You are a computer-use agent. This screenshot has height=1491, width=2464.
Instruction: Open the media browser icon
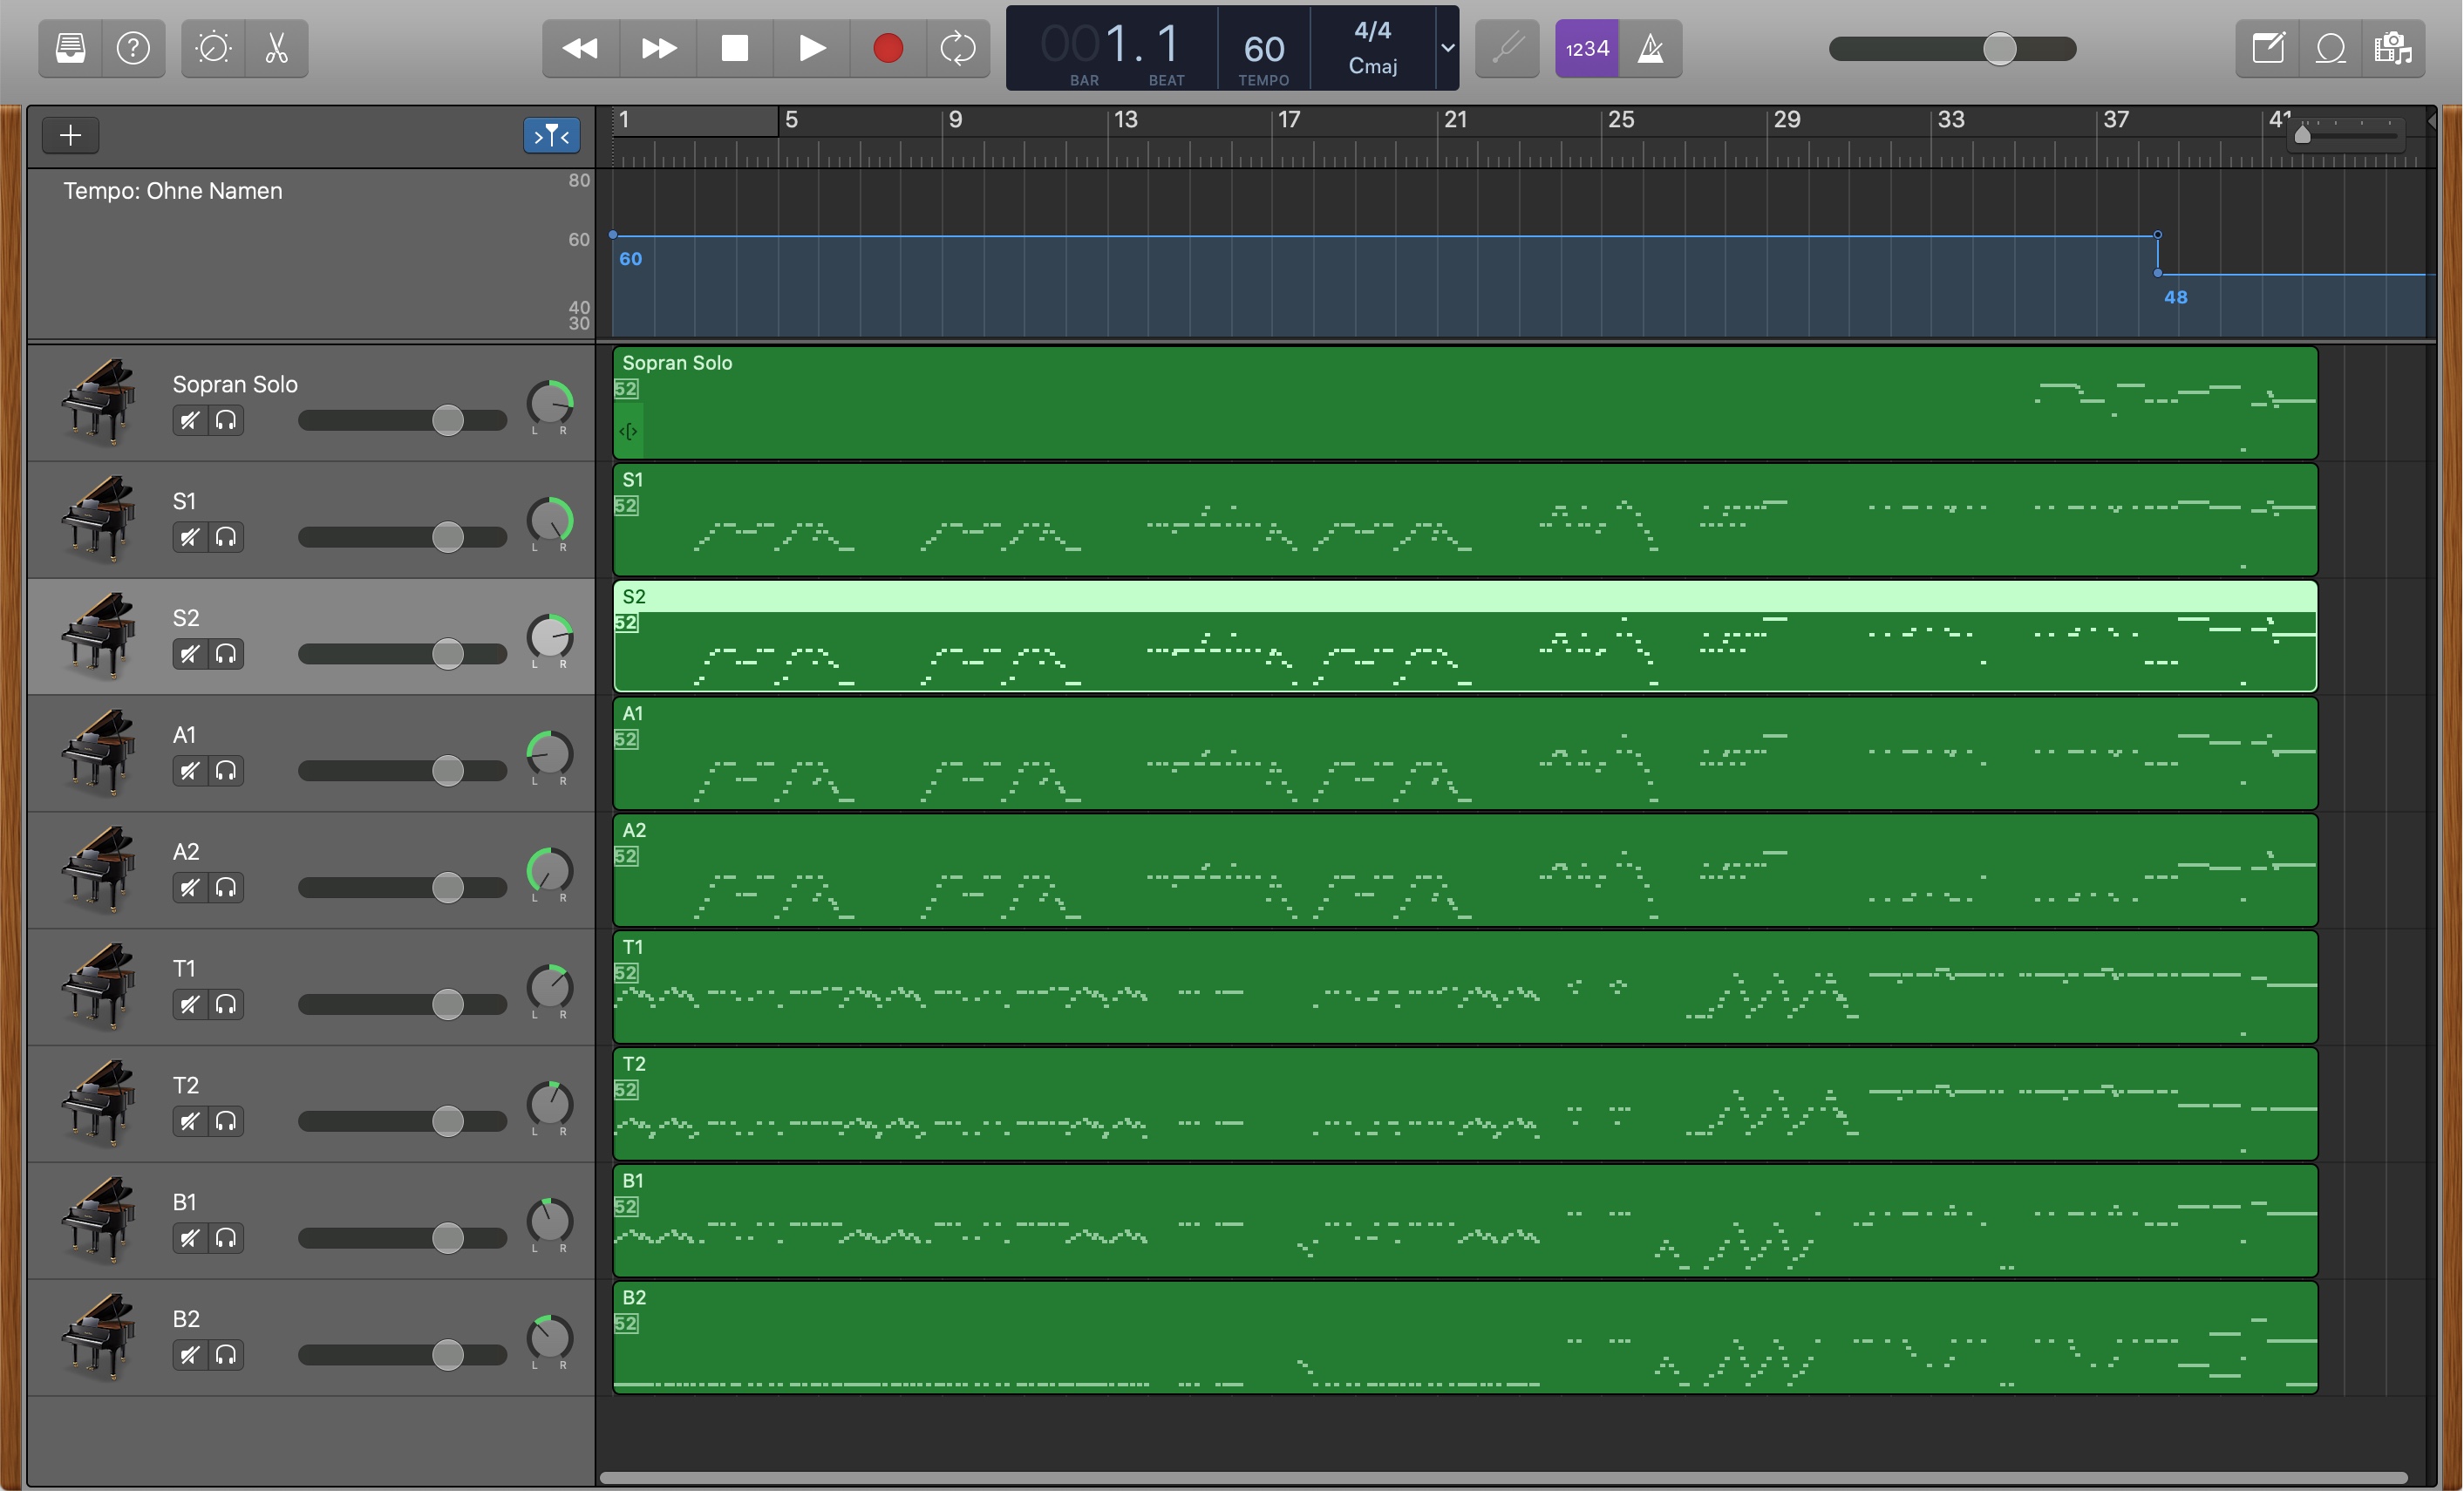click(2393, 48)
